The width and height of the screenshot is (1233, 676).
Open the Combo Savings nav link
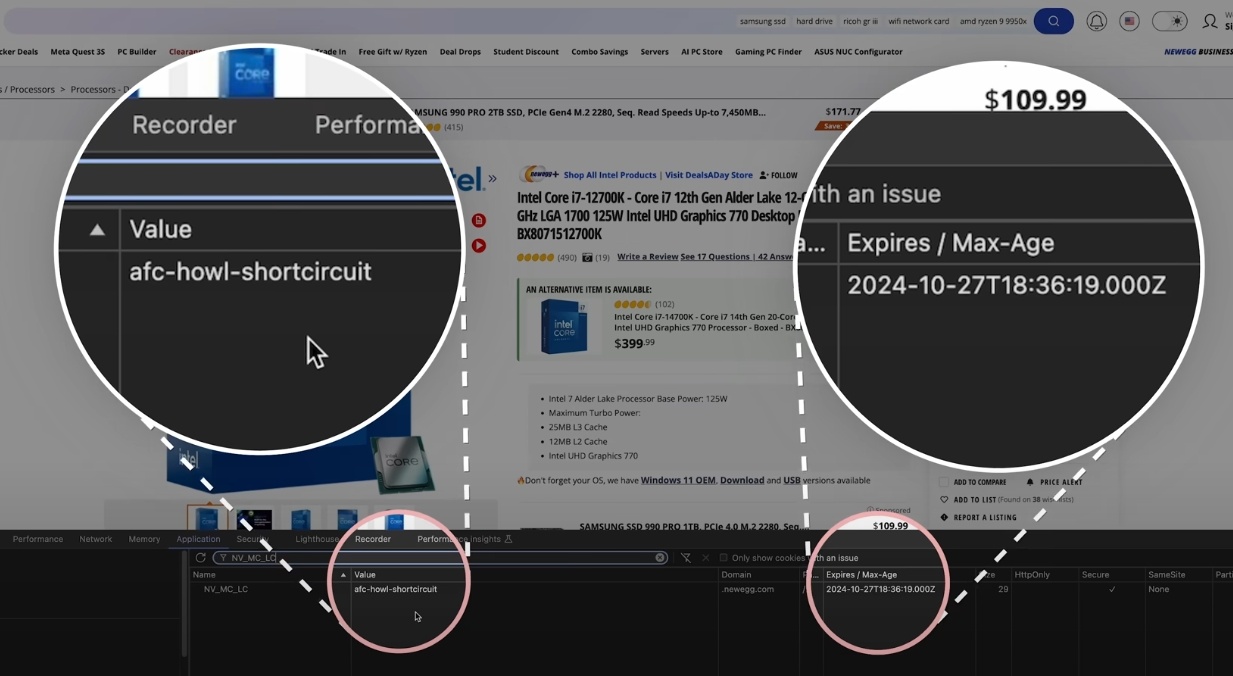pyautogui.click(x=600, y=52)
